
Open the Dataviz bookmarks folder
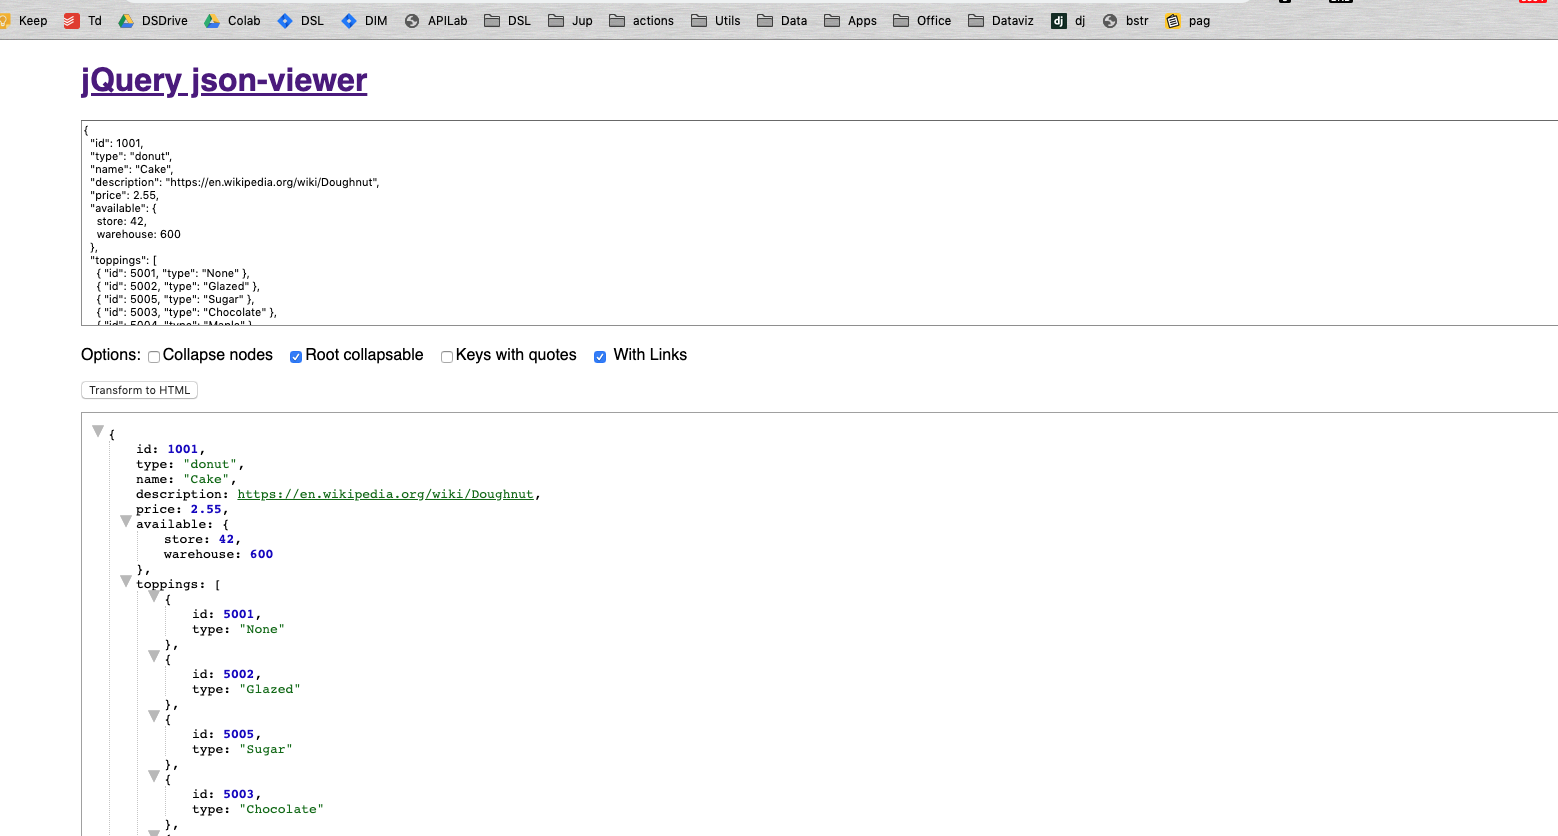(1001, 20)
